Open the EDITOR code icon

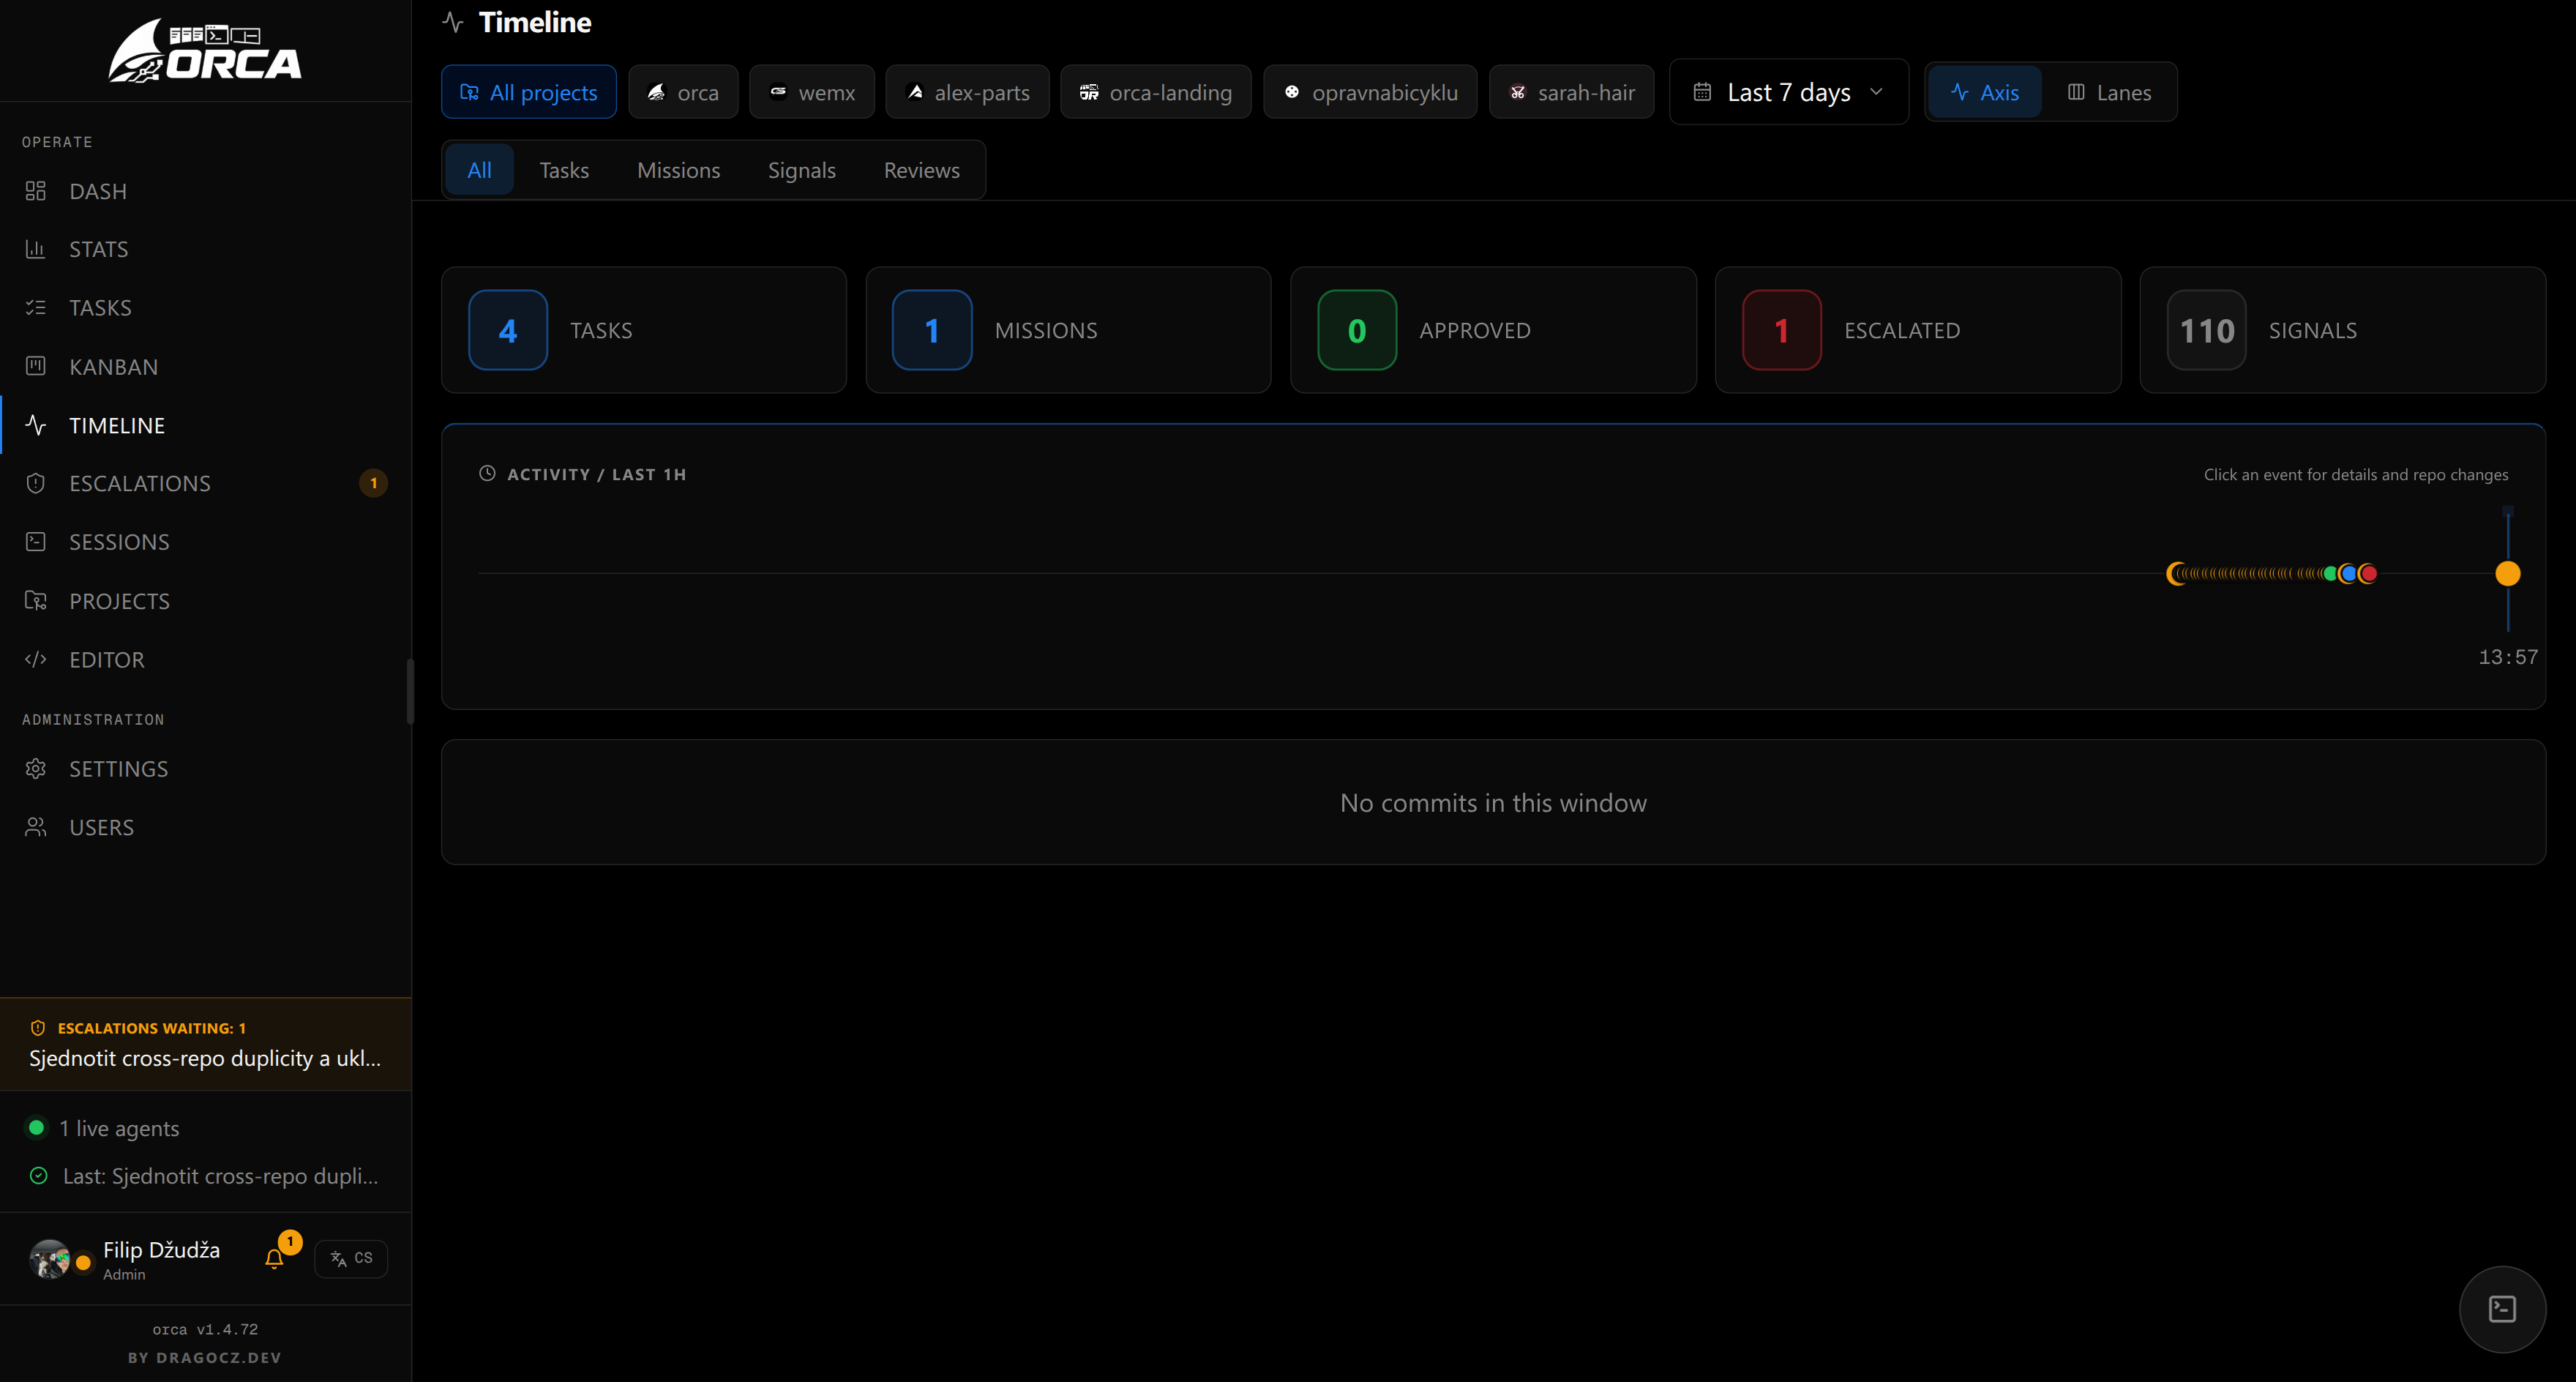tap(36, 659)
